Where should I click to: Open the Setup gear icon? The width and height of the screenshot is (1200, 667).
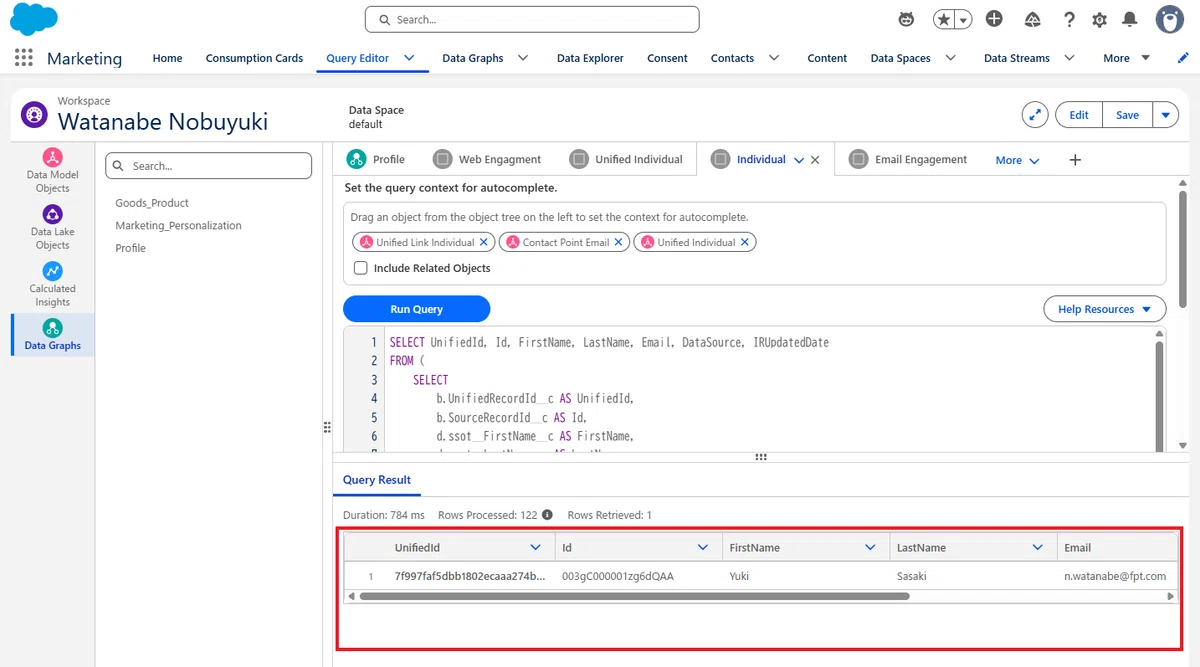coord(1100,19)
